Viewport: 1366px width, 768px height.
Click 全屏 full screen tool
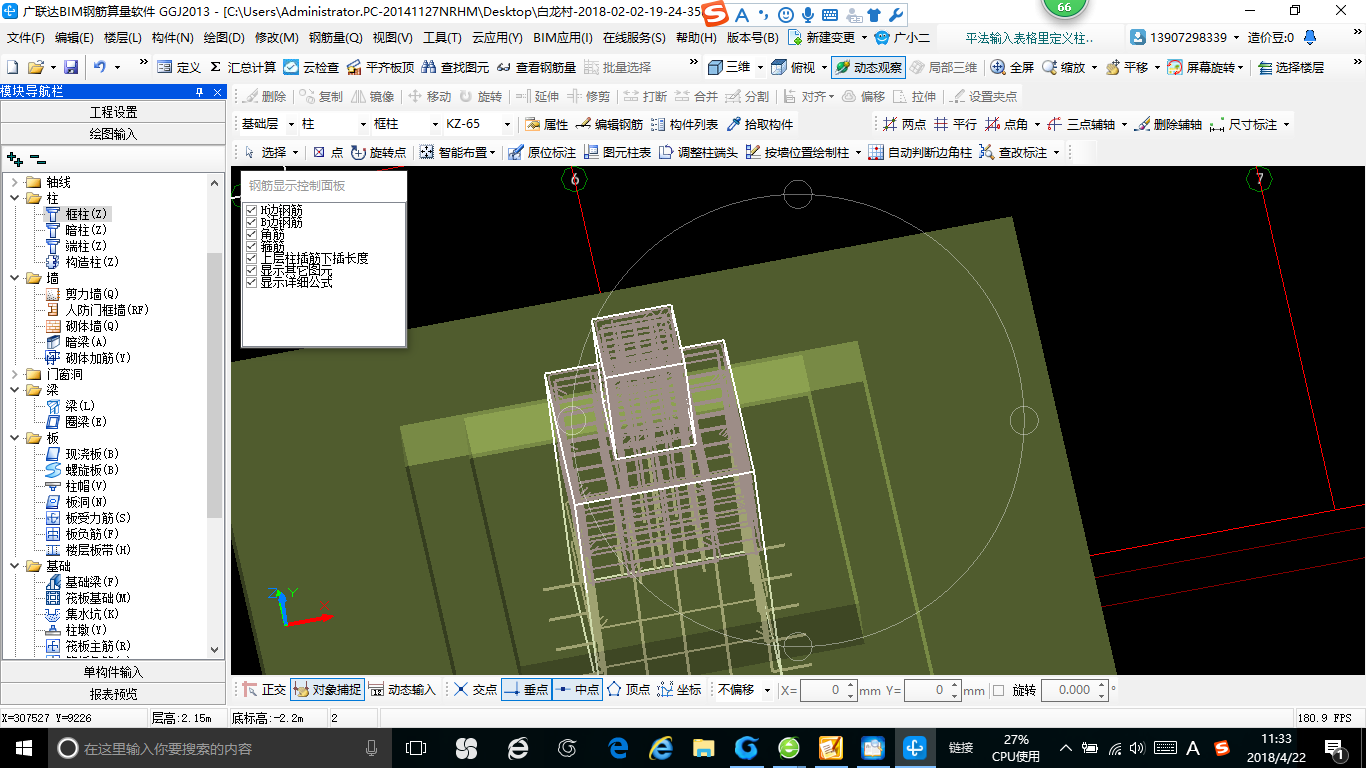1012,67
